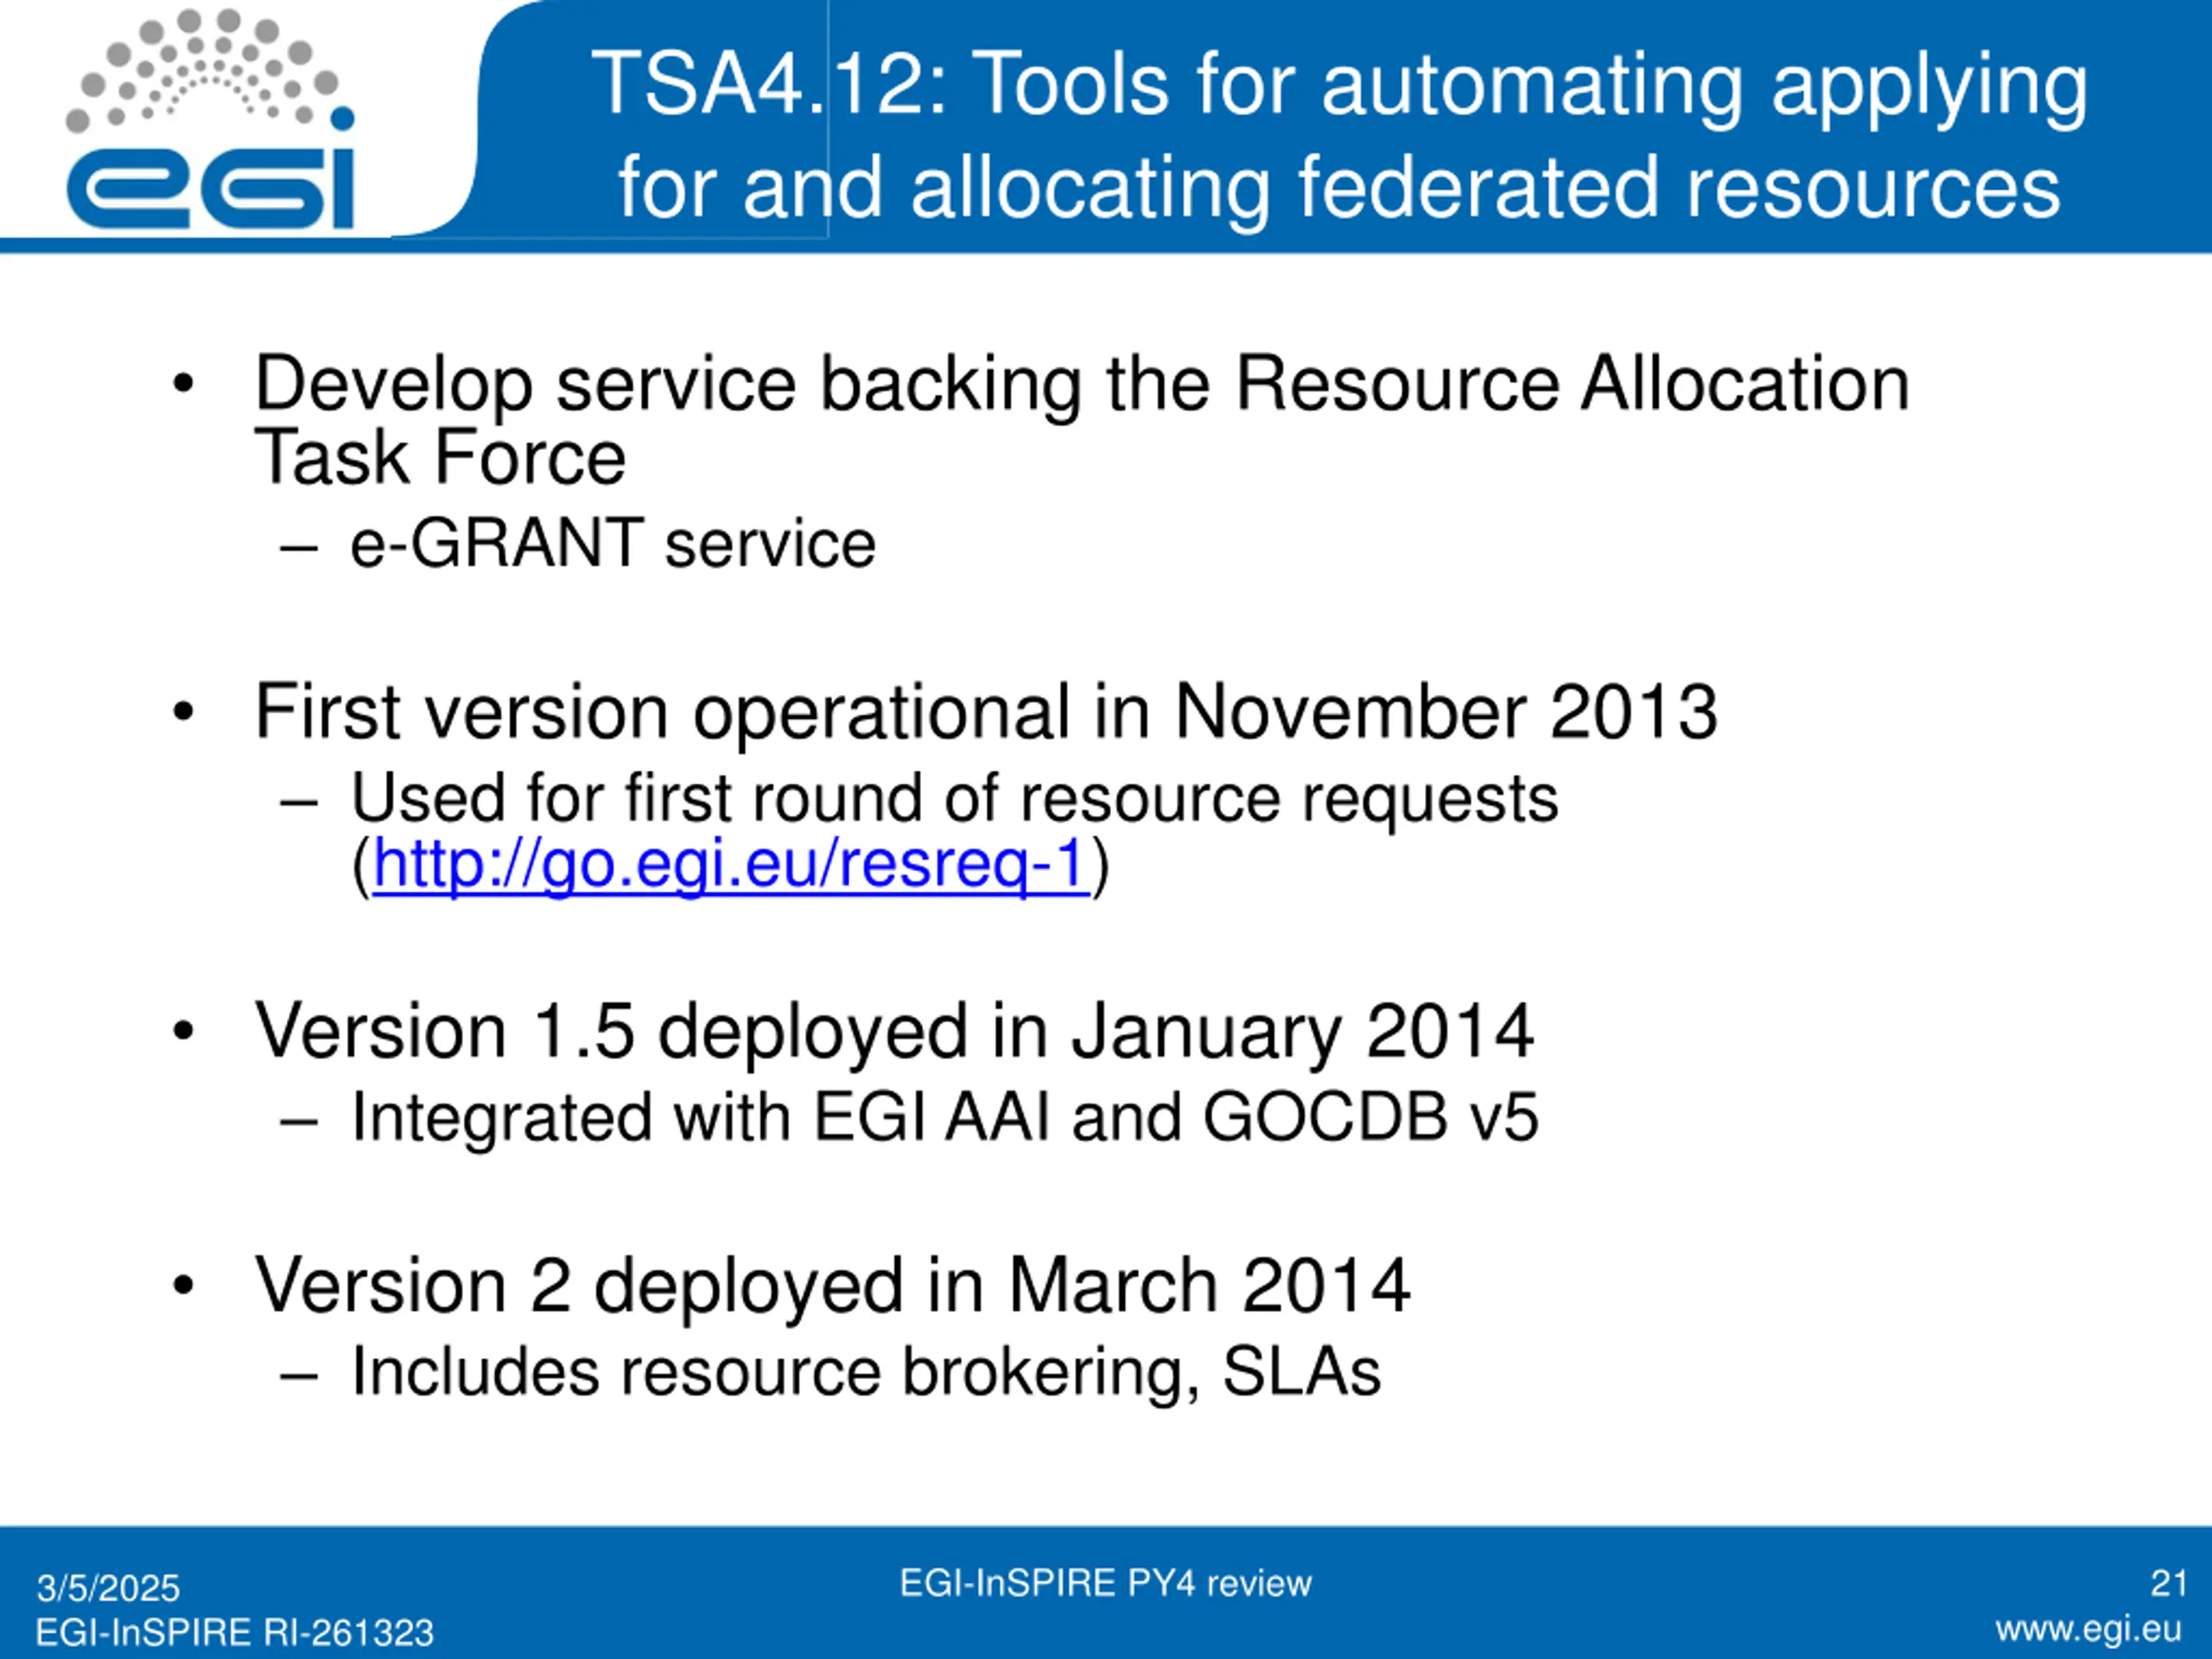The width and height of the screenshot is (2212, 1659).
Task: Click the EGI logo
Action: (x=210, y=119)
